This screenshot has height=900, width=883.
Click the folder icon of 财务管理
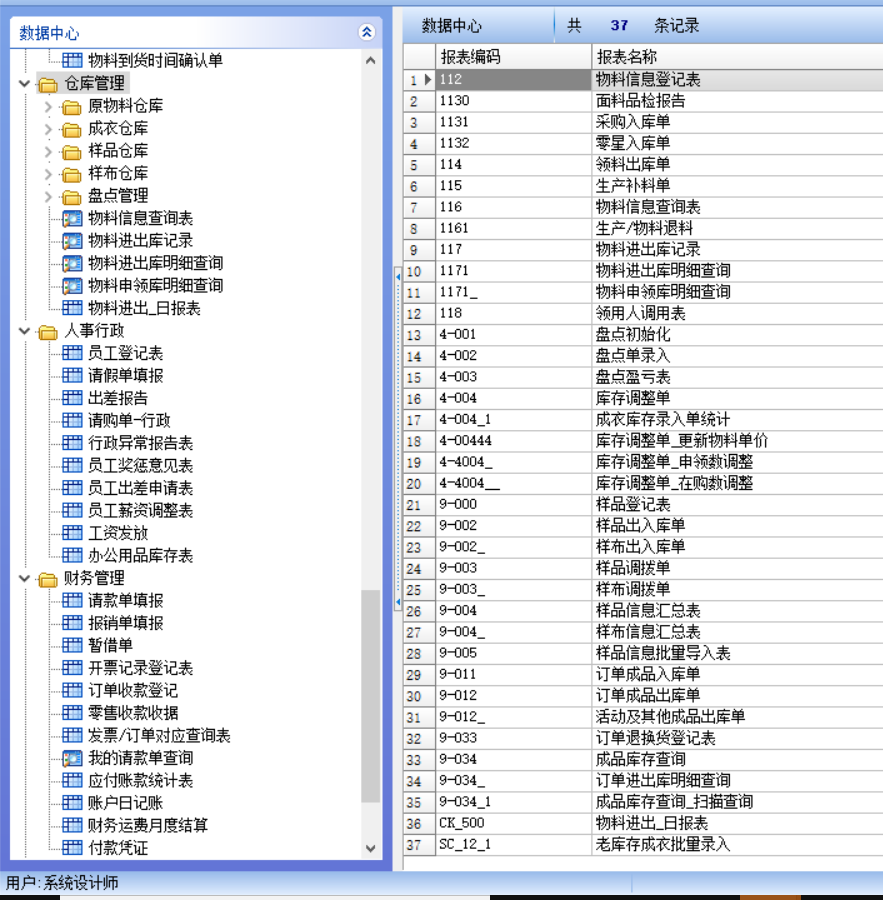(x=48, y=579)
